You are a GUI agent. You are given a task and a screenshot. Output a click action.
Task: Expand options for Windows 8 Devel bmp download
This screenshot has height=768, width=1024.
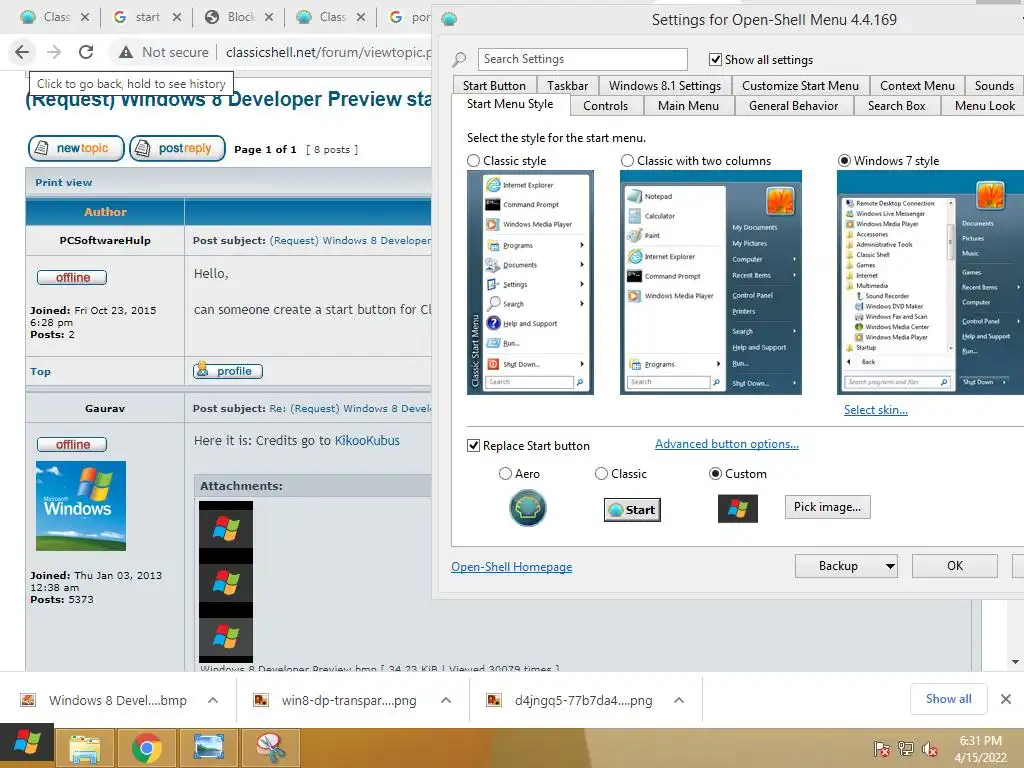click(213, 700)
